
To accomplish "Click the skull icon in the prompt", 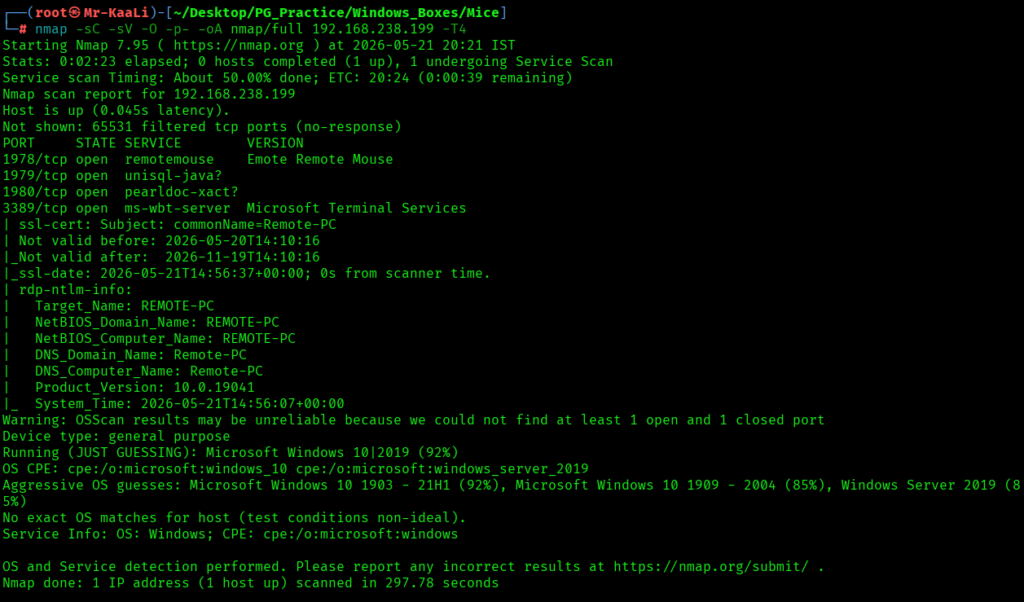I will [74, 12].
